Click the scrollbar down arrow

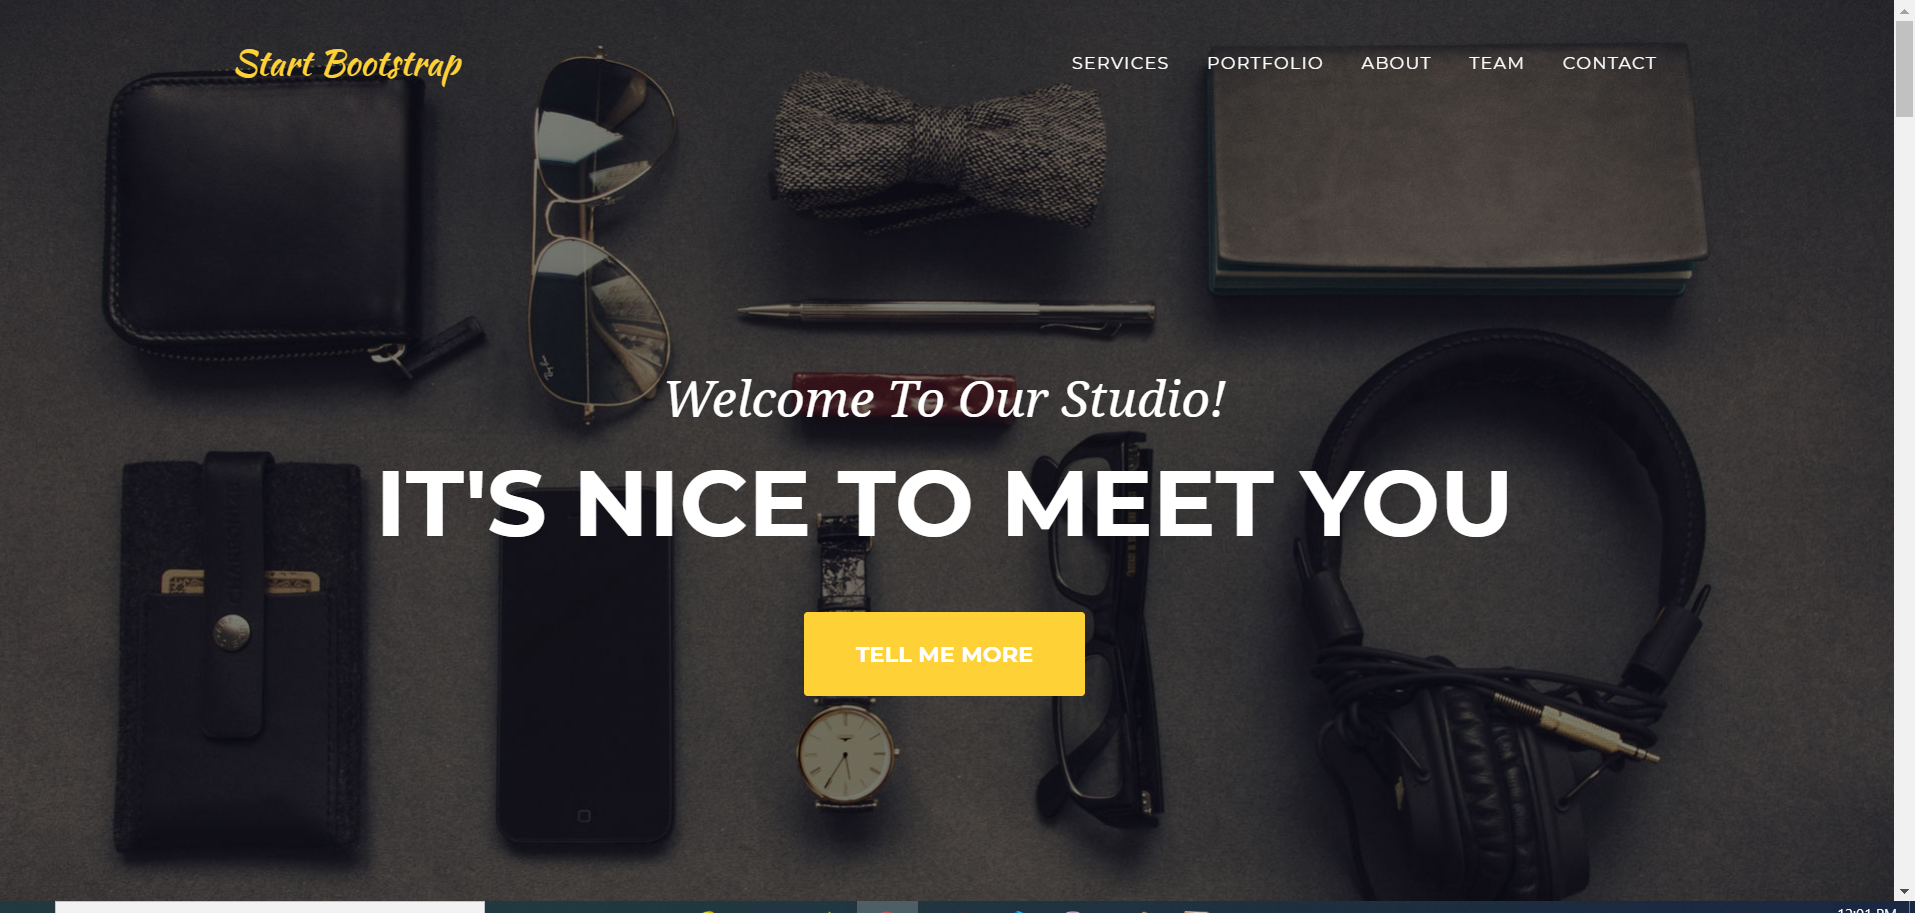(1904, 891)
